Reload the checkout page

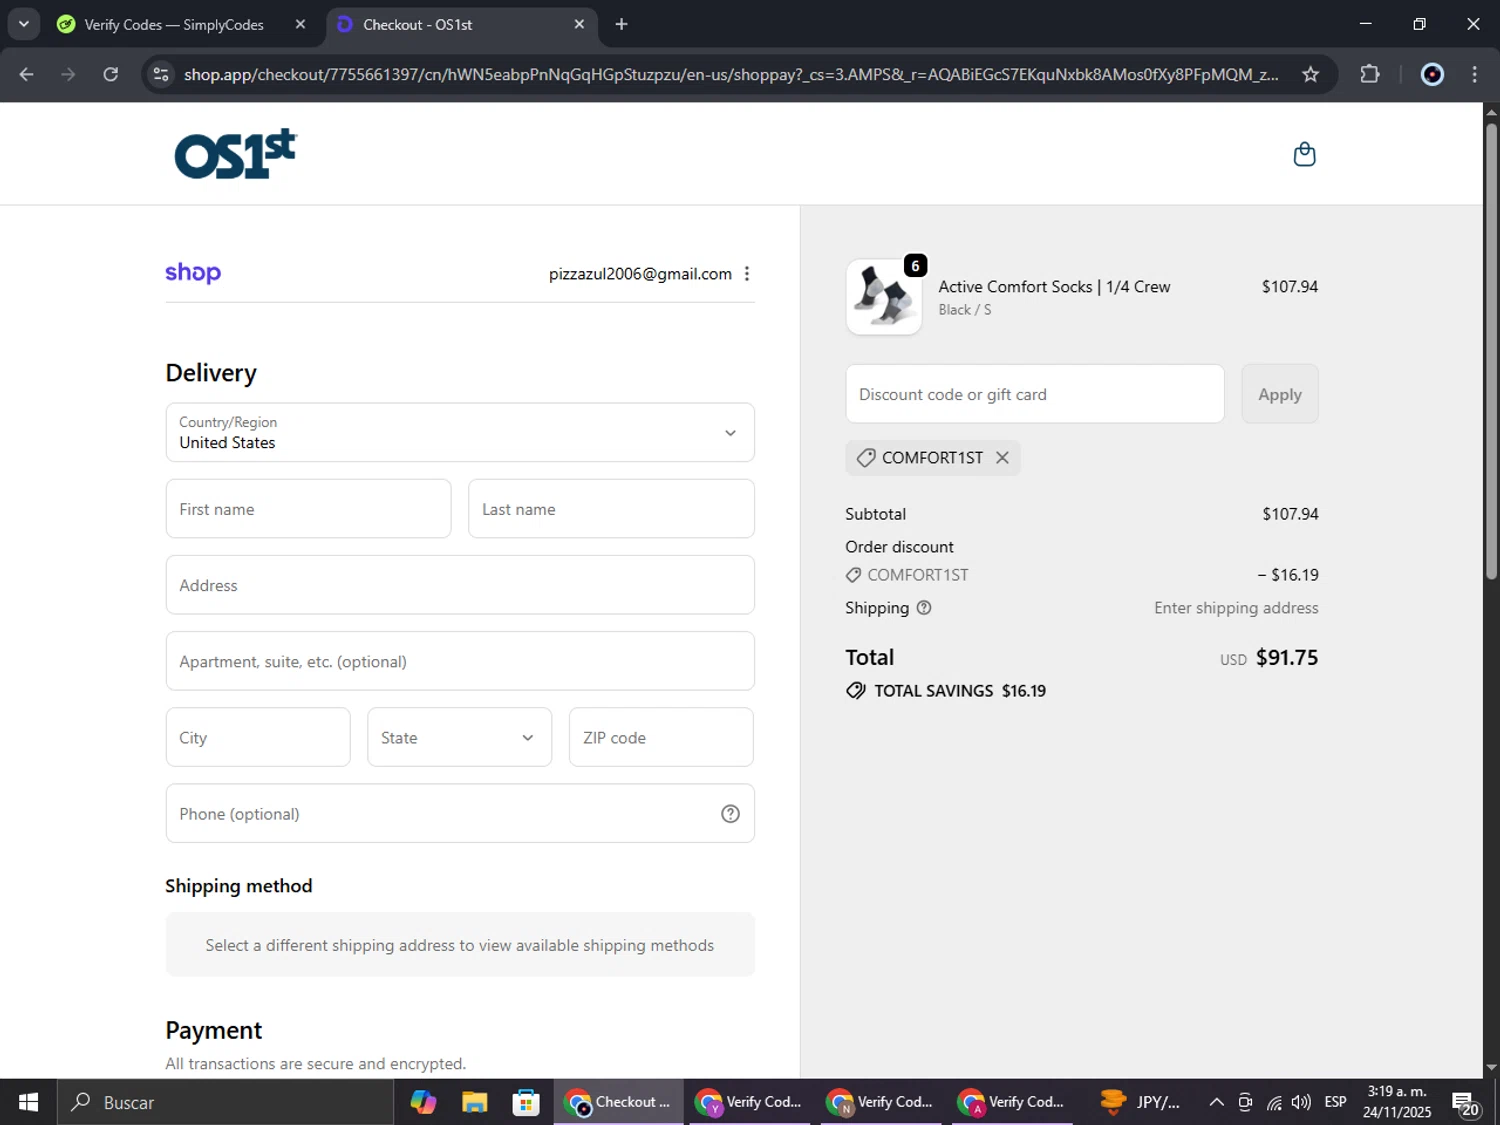[111, 74]
